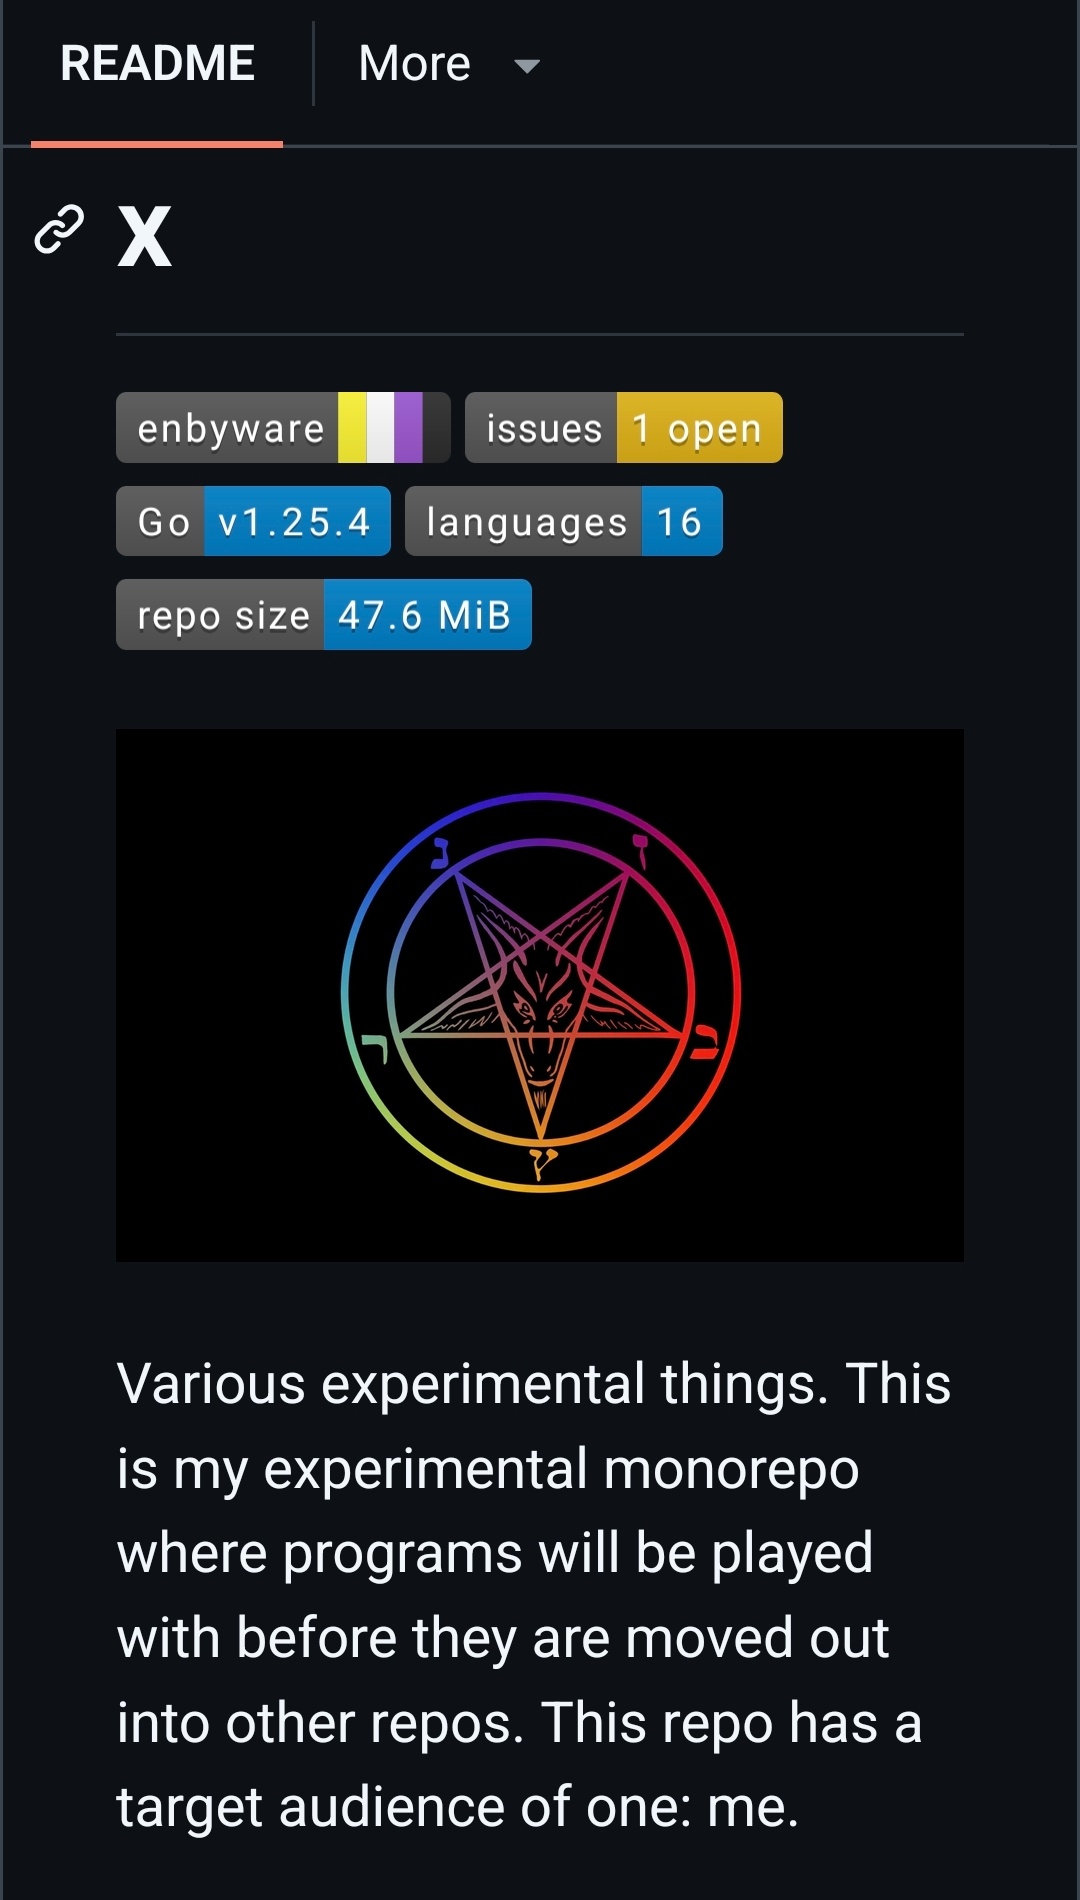Open the issues badge label
The width and height of the screenshot is (1080, 1900).
tap(543, 428)
